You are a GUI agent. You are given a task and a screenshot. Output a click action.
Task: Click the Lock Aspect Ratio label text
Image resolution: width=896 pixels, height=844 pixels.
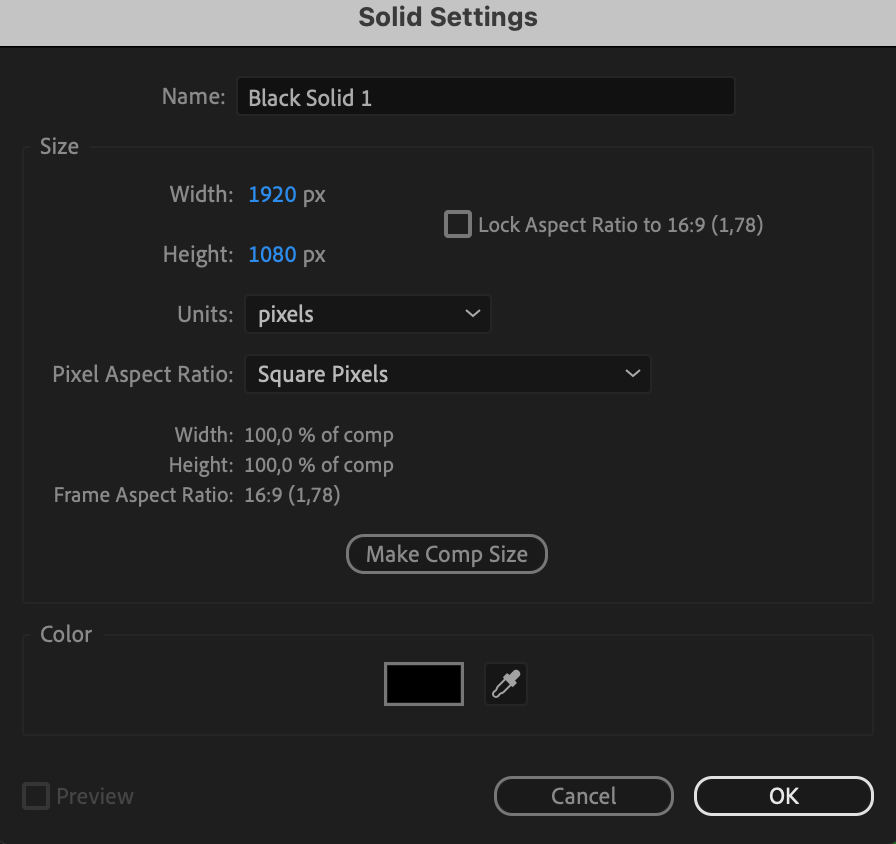620,225
